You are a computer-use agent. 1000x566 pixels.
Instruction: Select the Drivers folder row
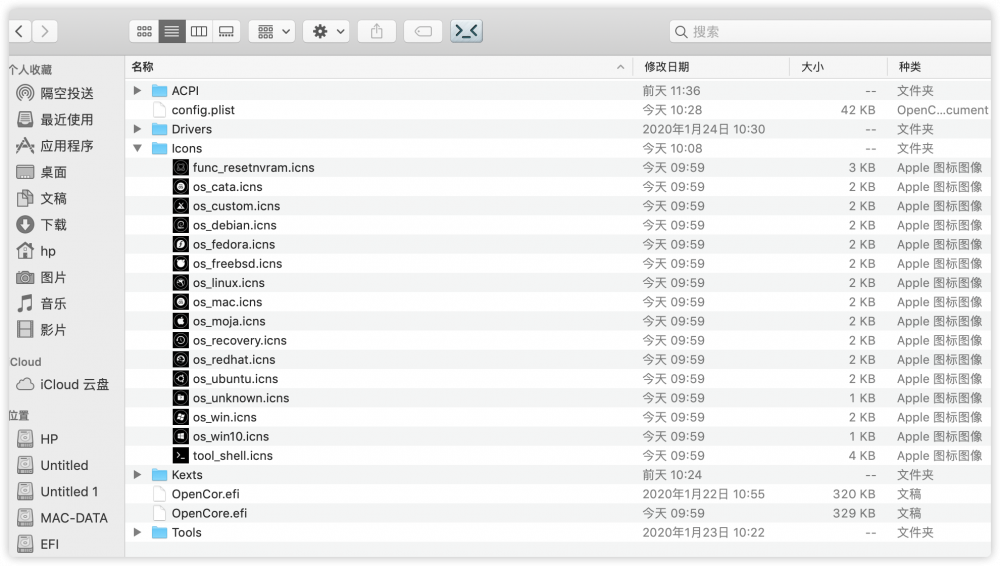pyautogui.click(x=558, y=129)
